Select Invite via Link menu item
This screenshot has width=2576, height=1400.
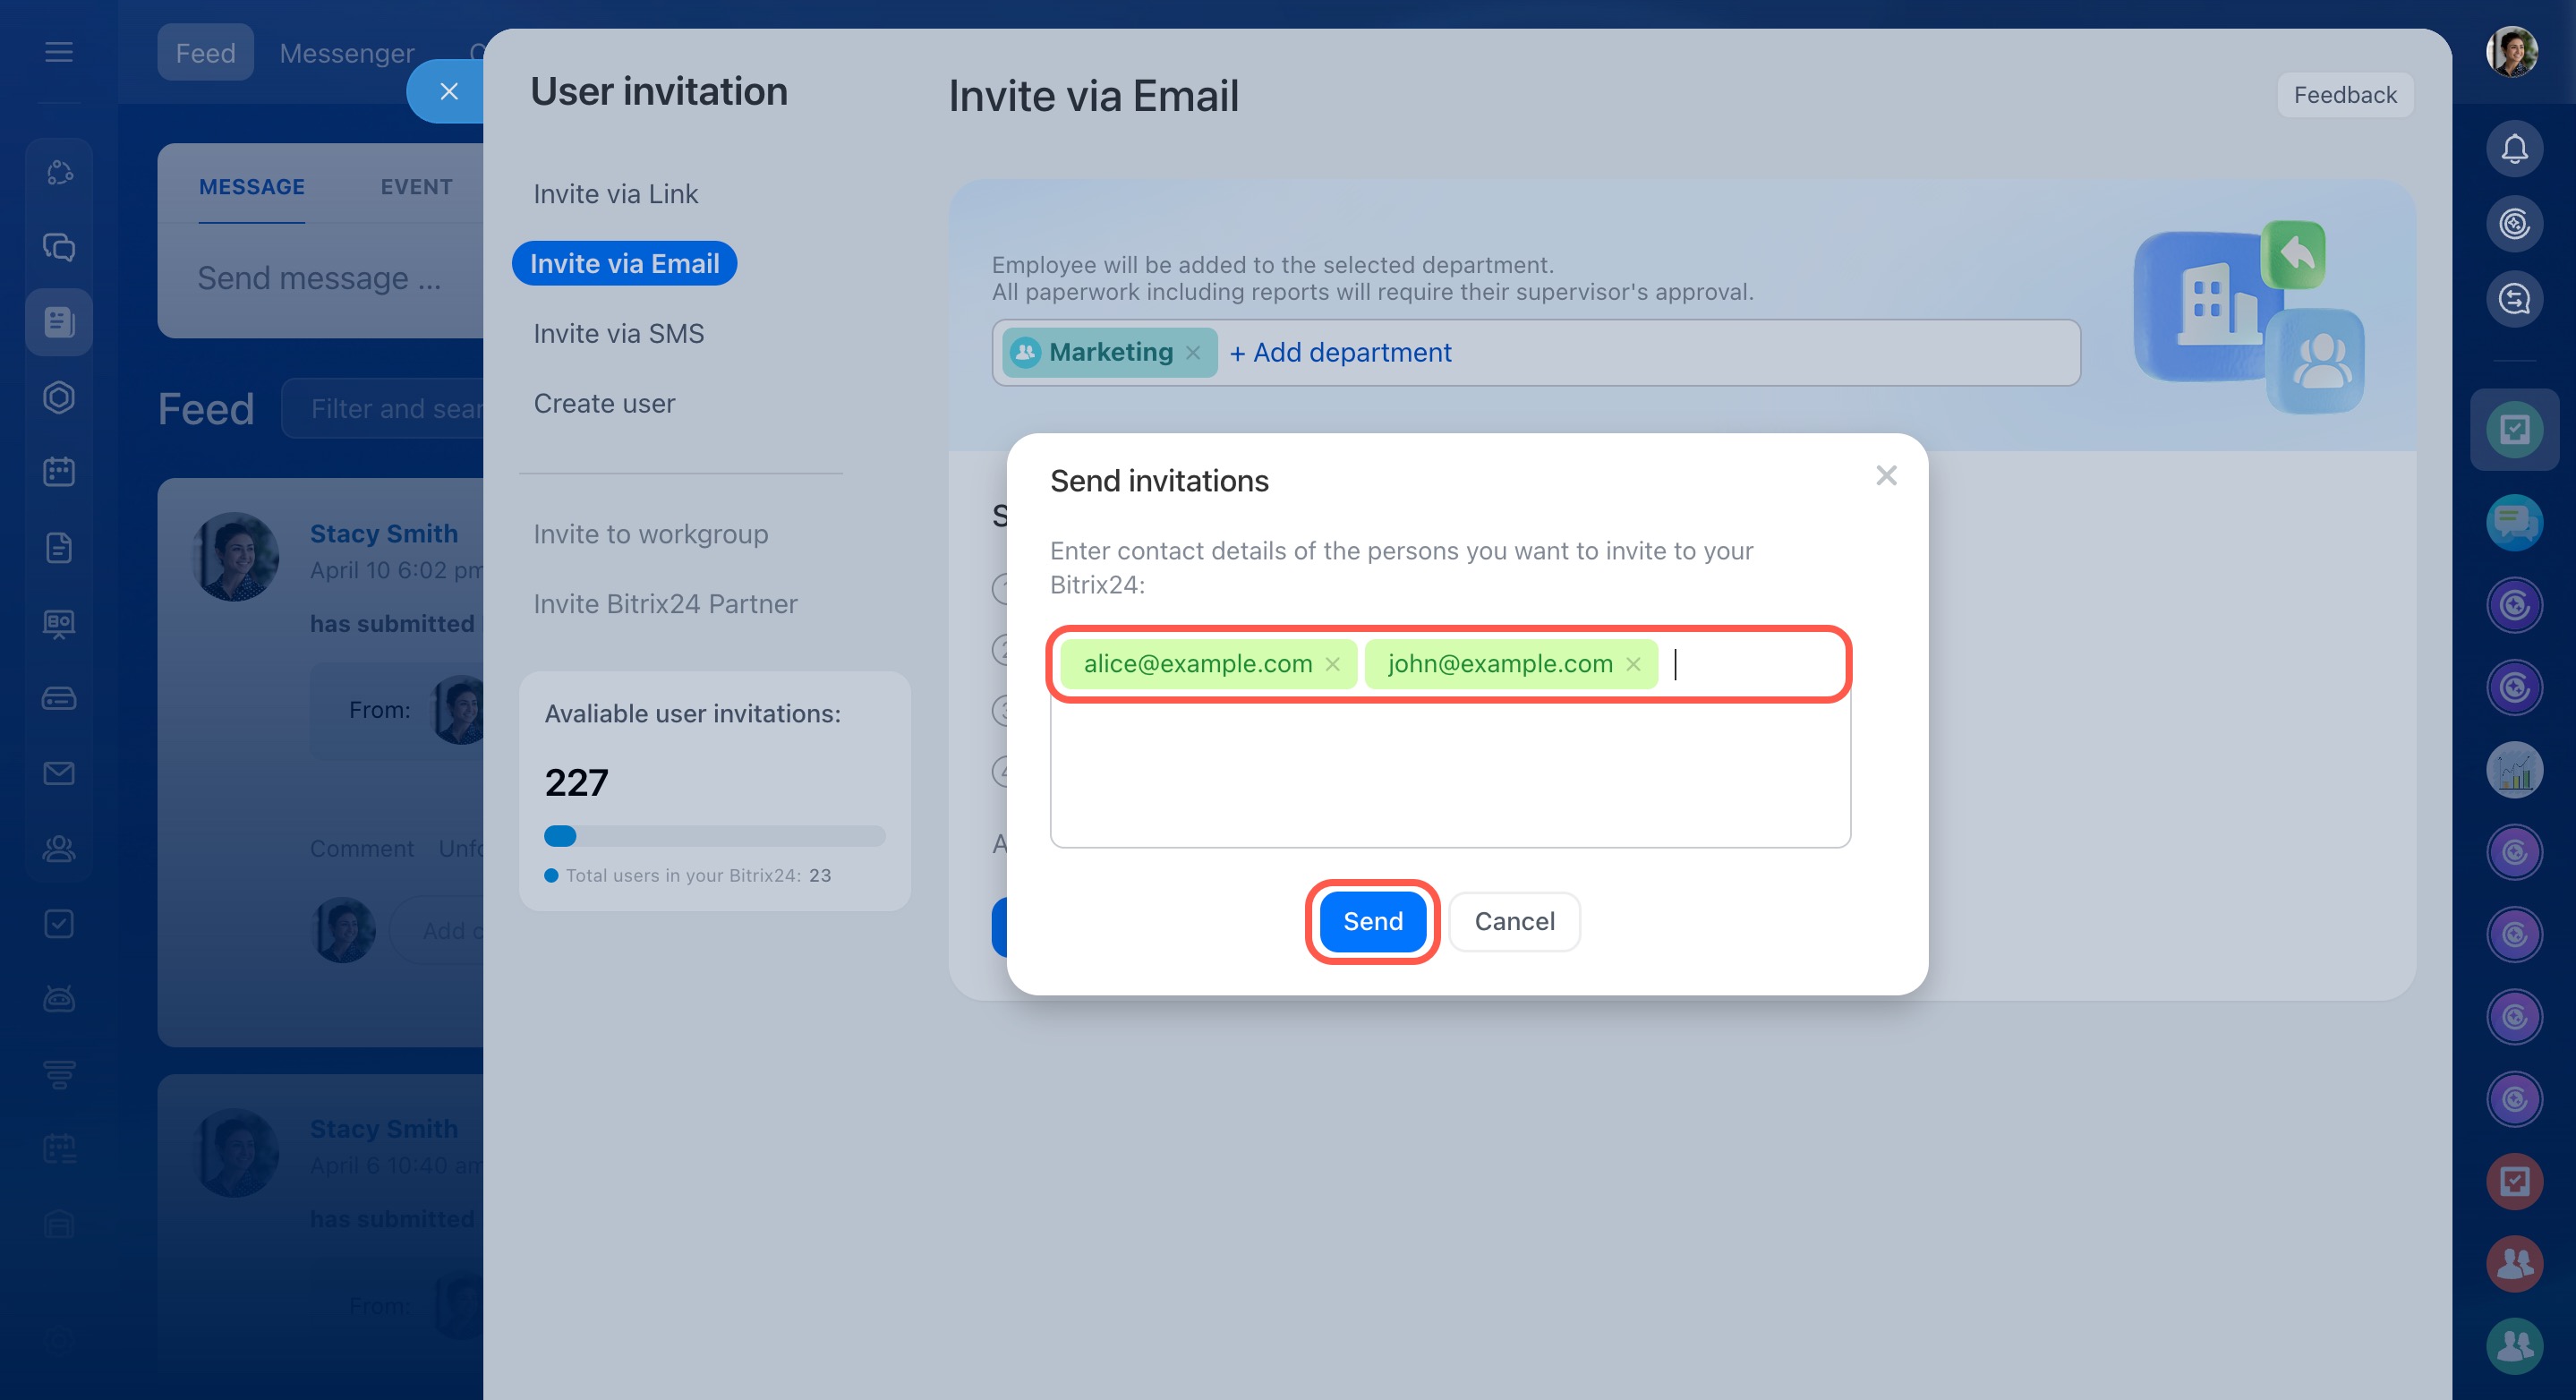615,194
